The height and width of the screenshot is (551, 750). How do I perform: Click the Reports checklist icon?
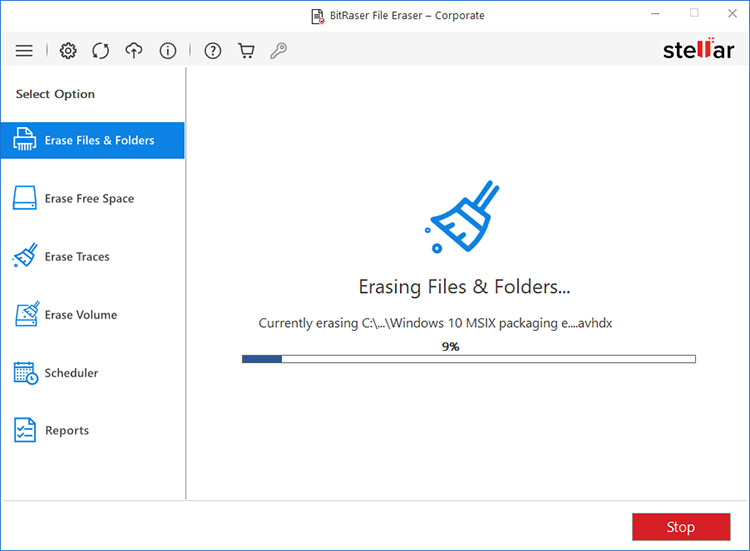pos(25,430)
